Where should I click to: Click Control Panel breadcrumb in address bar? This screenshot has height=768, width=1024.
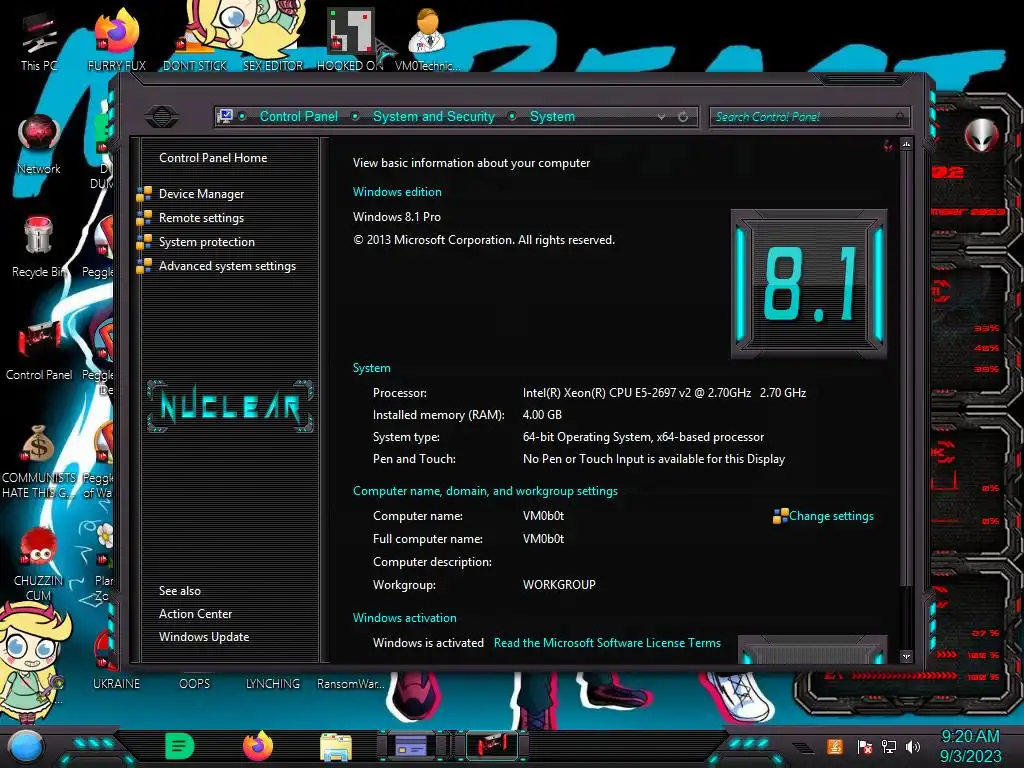click(298, 116)
